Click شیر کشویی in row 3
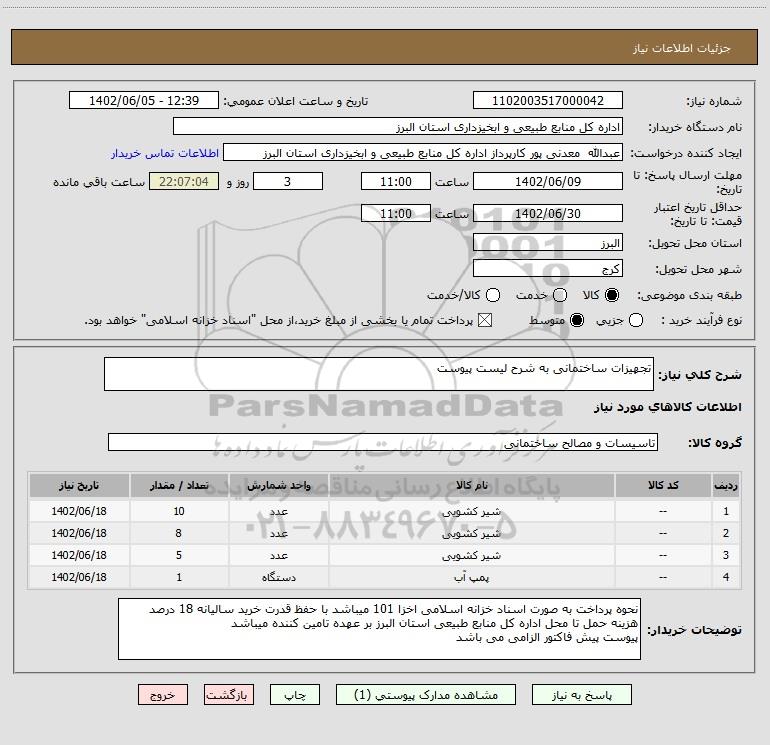The height and width of the screenshot is (745, 770). coord(471,555)
